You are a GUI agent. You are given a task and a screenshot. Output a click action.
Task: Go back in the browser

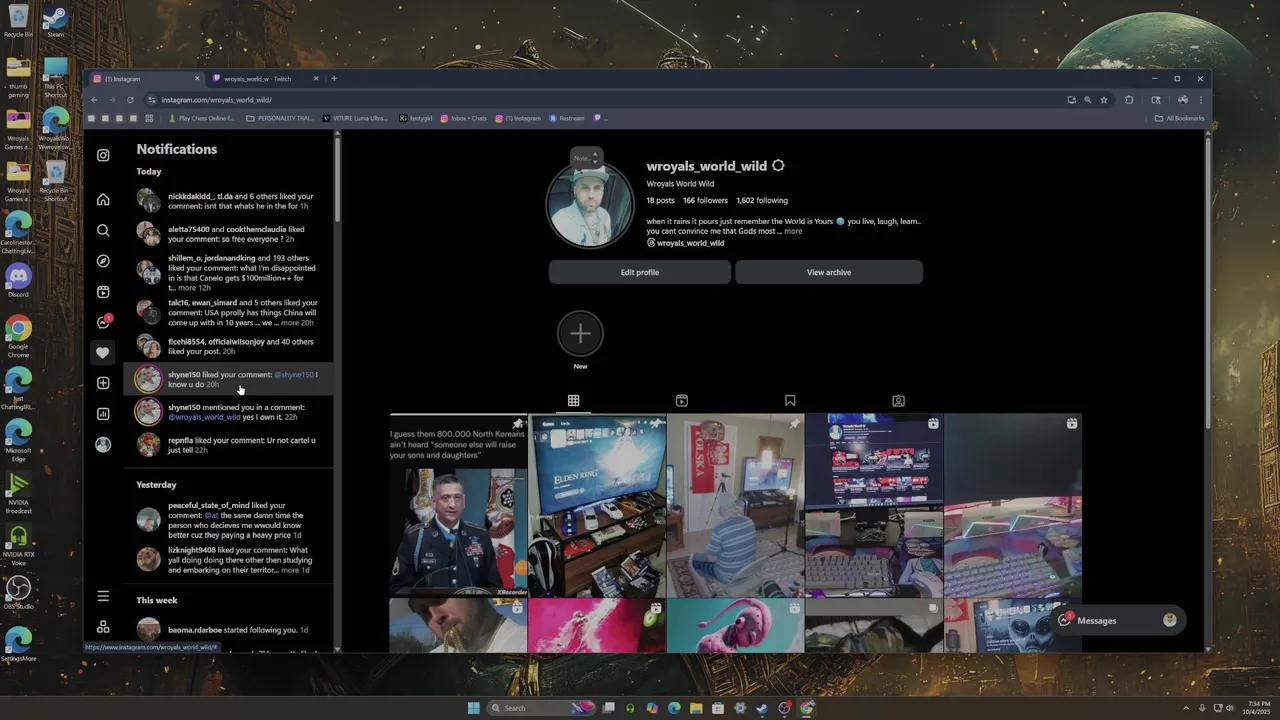[94, 100]
